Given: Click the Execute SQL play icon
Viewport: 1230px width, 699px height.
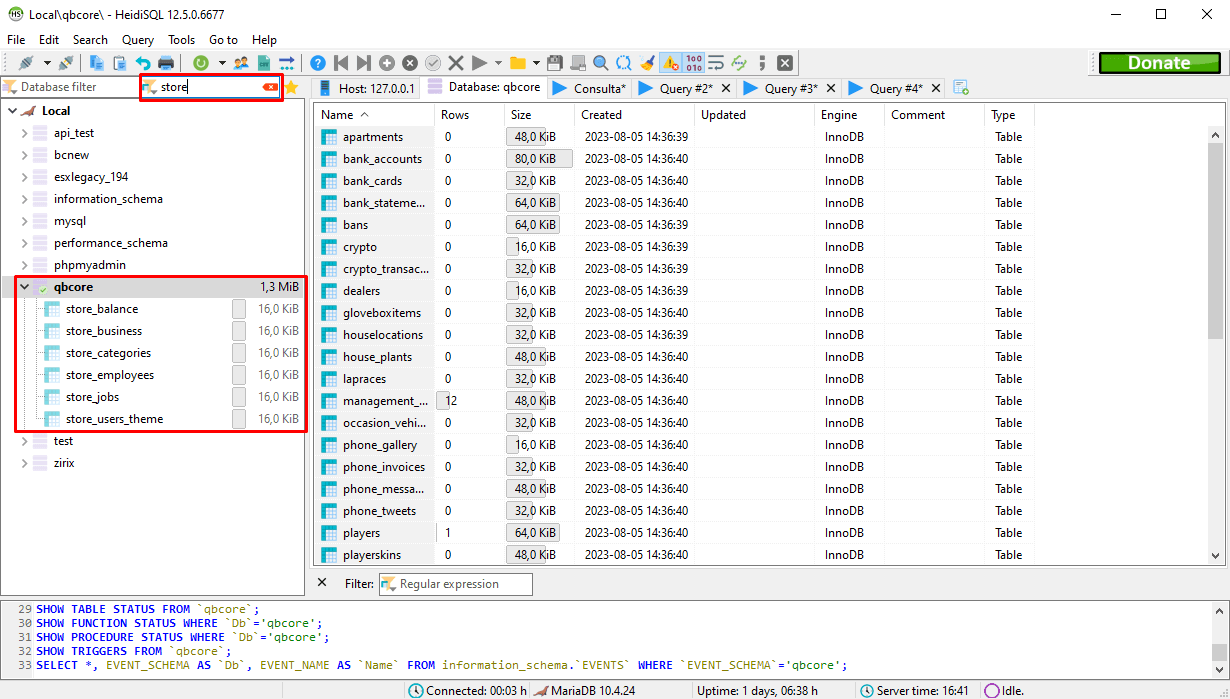Looking at the screenshot, I should tap(479, 63).
